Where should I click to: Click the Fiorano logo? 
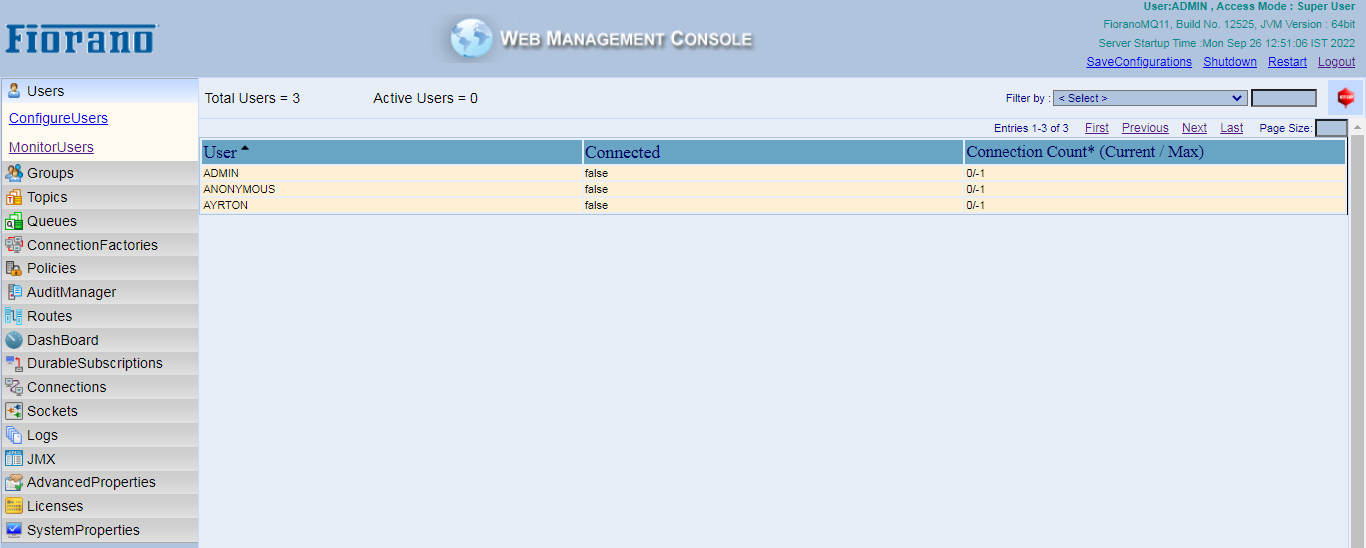[x=81, y=39]
